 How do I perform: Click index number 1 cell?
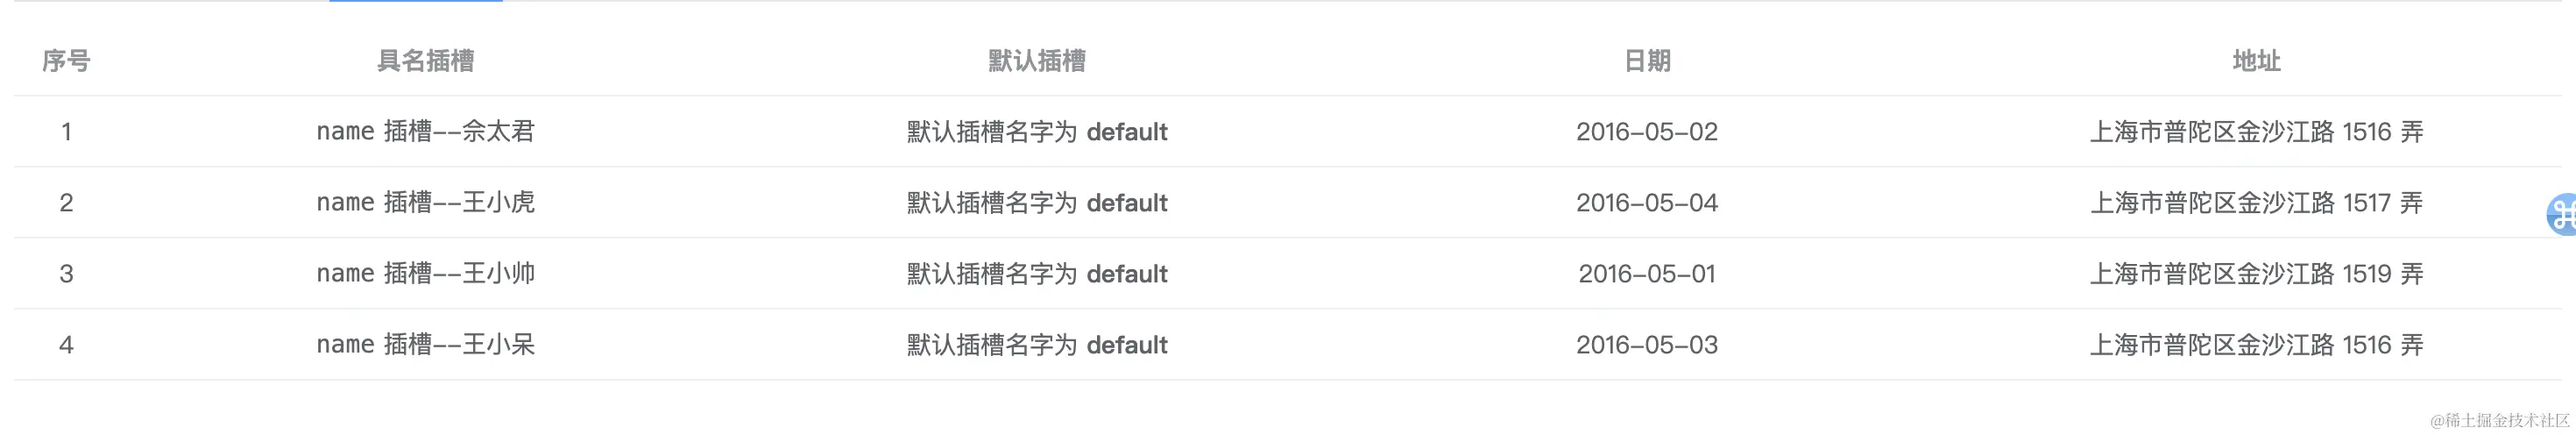(x=66, y=132)
